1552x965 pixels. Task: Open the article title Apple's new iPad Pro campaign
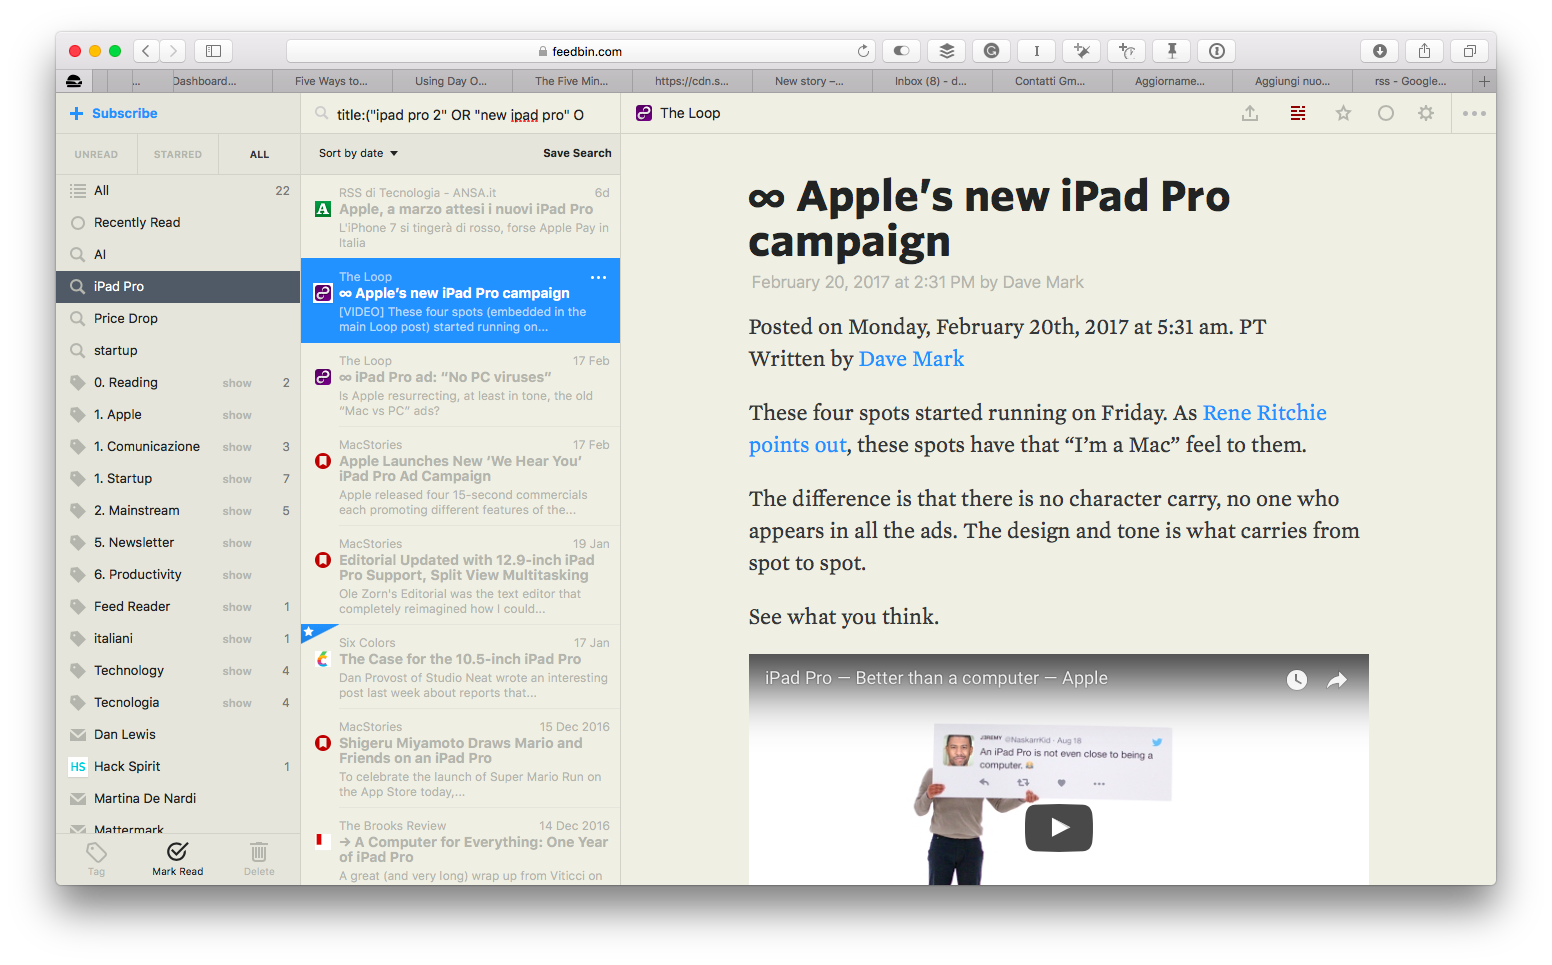point(989,218)
